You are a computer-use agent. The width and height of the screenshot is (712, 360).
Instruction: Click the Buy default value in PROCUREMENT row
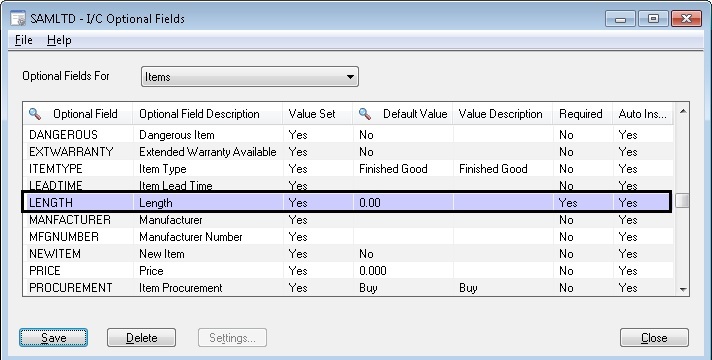(x=403, y=288)
